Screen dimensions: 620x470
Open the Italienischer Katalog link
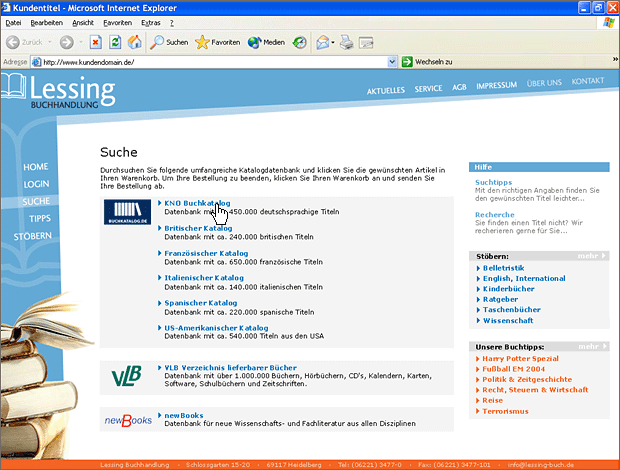pyautogui.click(x=204, y=278)
